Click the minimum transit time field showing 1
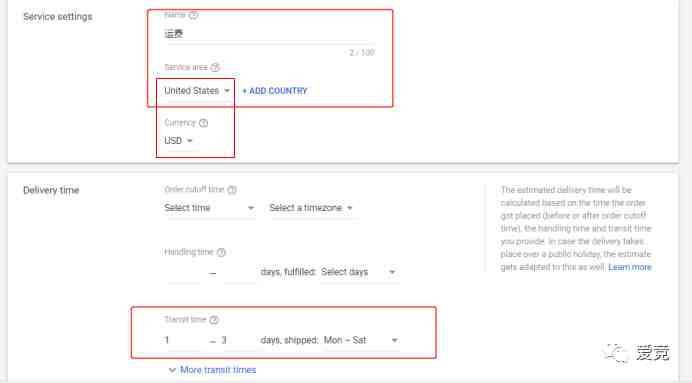 click(182, 340)
